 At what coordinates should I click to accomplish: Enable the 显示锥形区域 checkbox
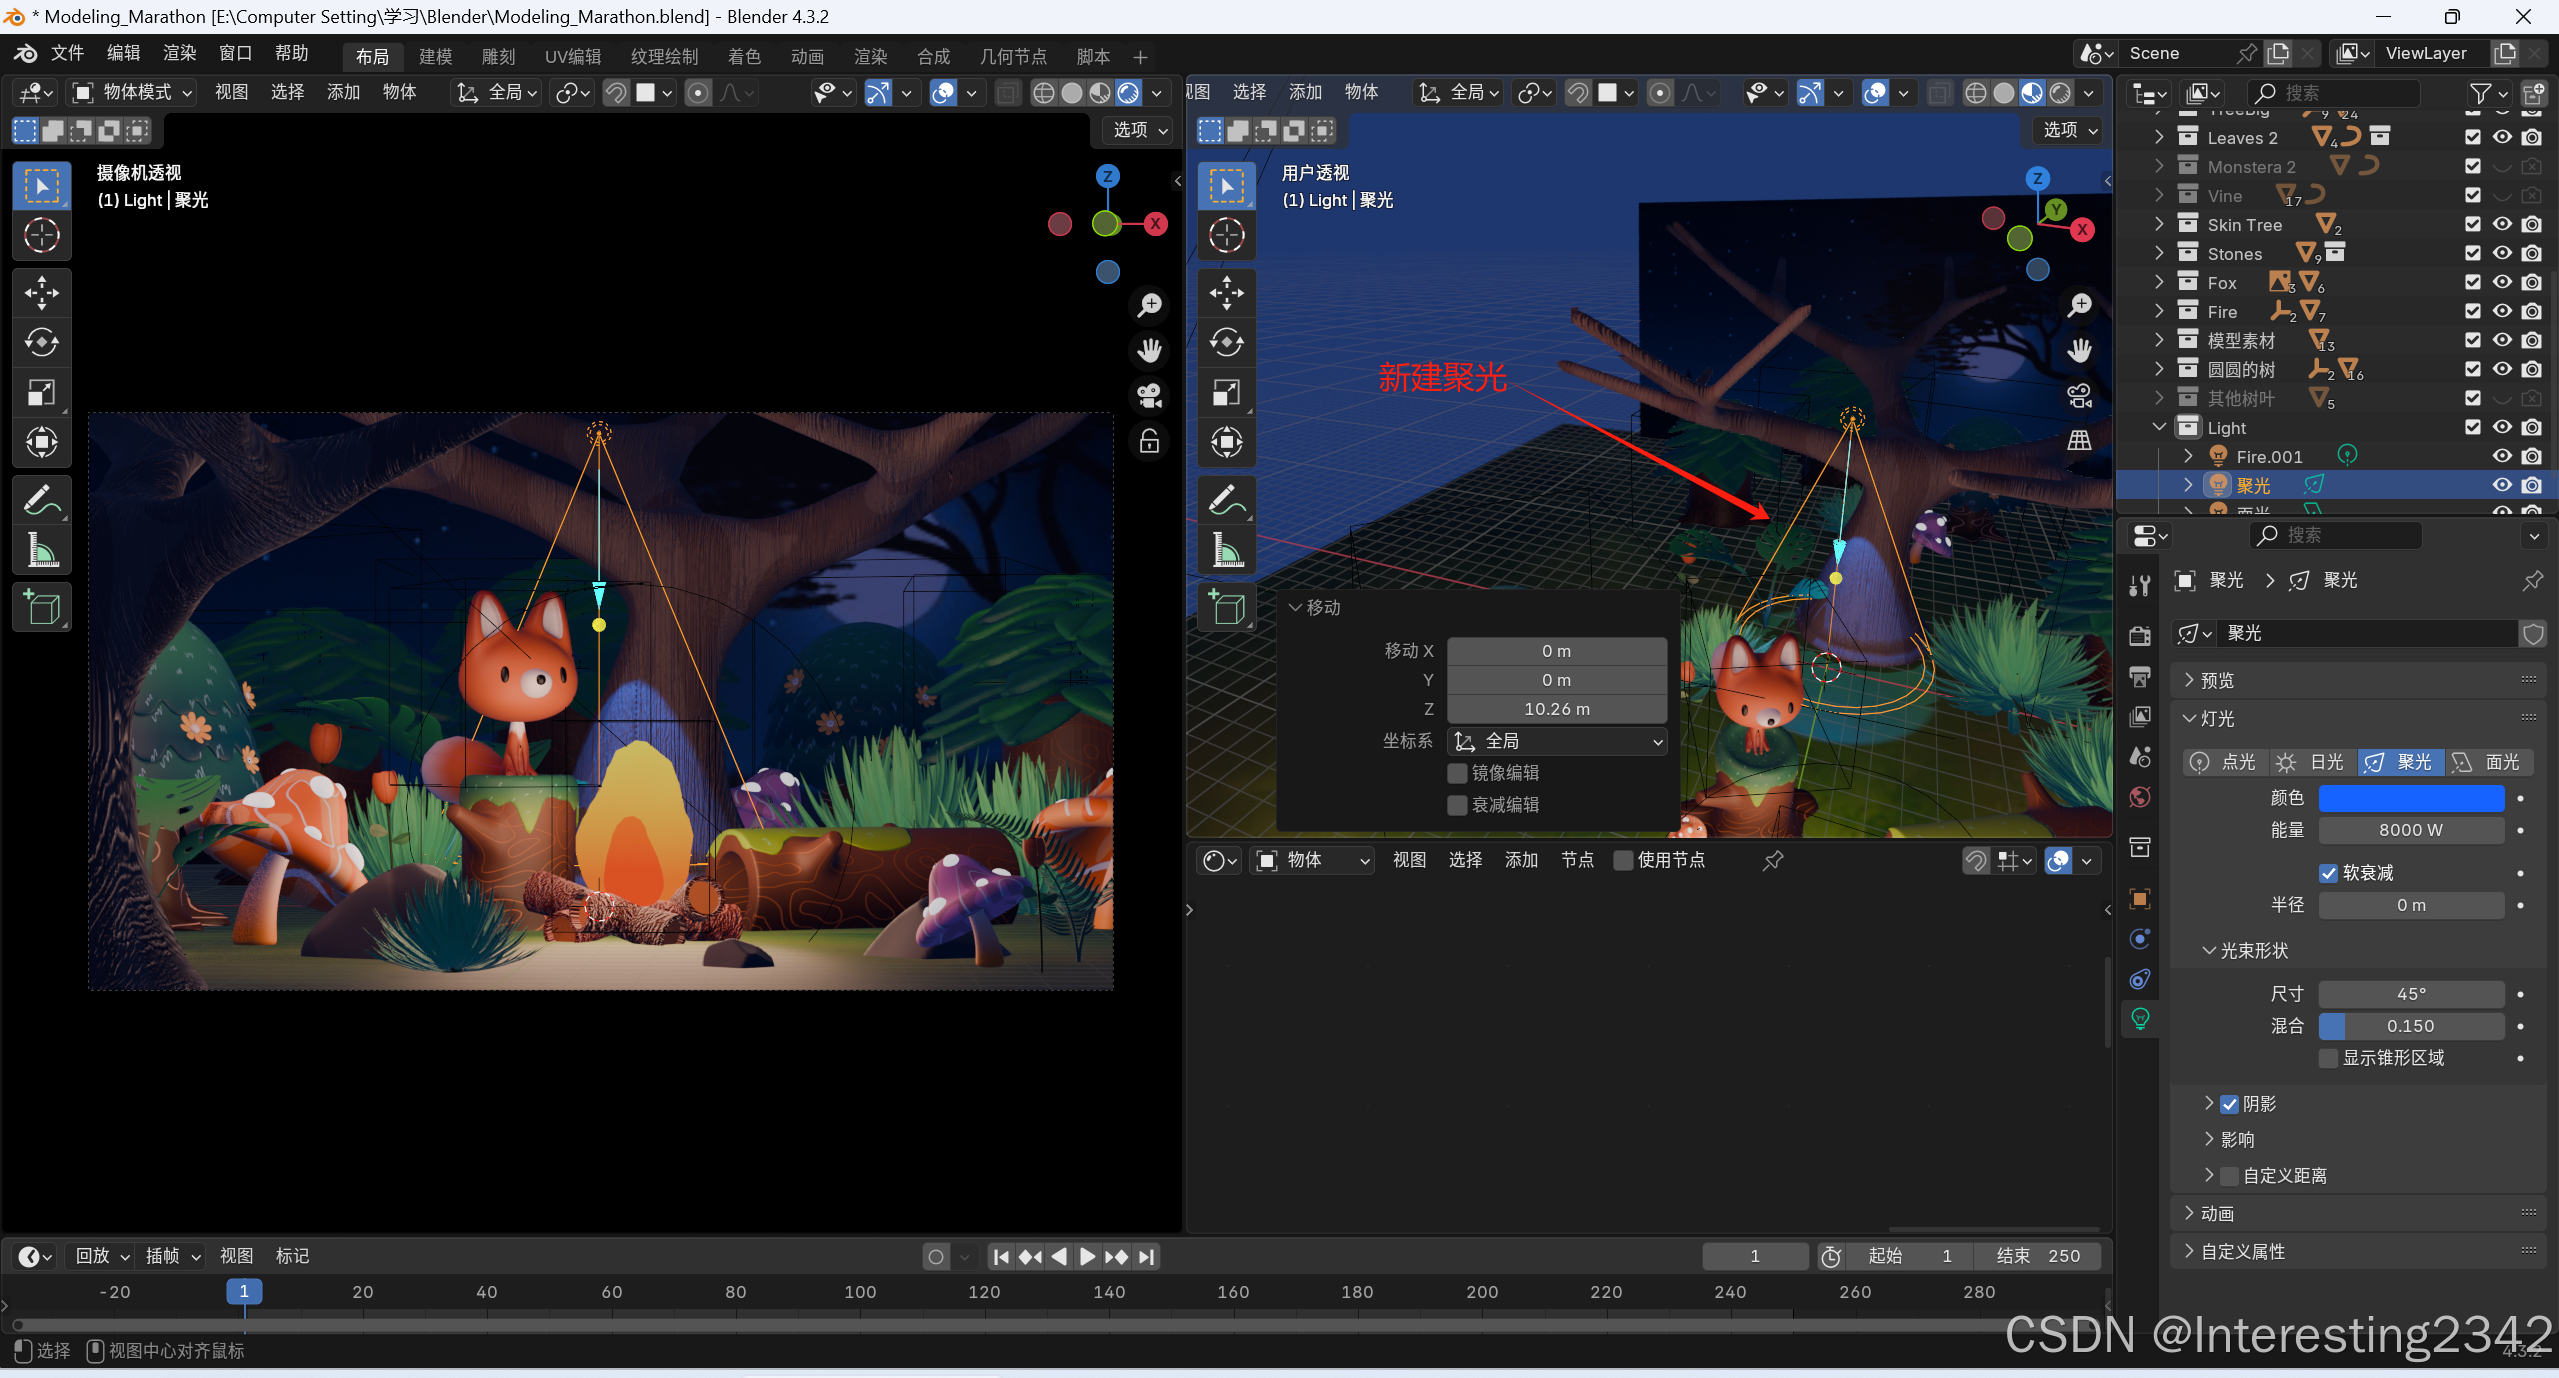[2328, 1058]
